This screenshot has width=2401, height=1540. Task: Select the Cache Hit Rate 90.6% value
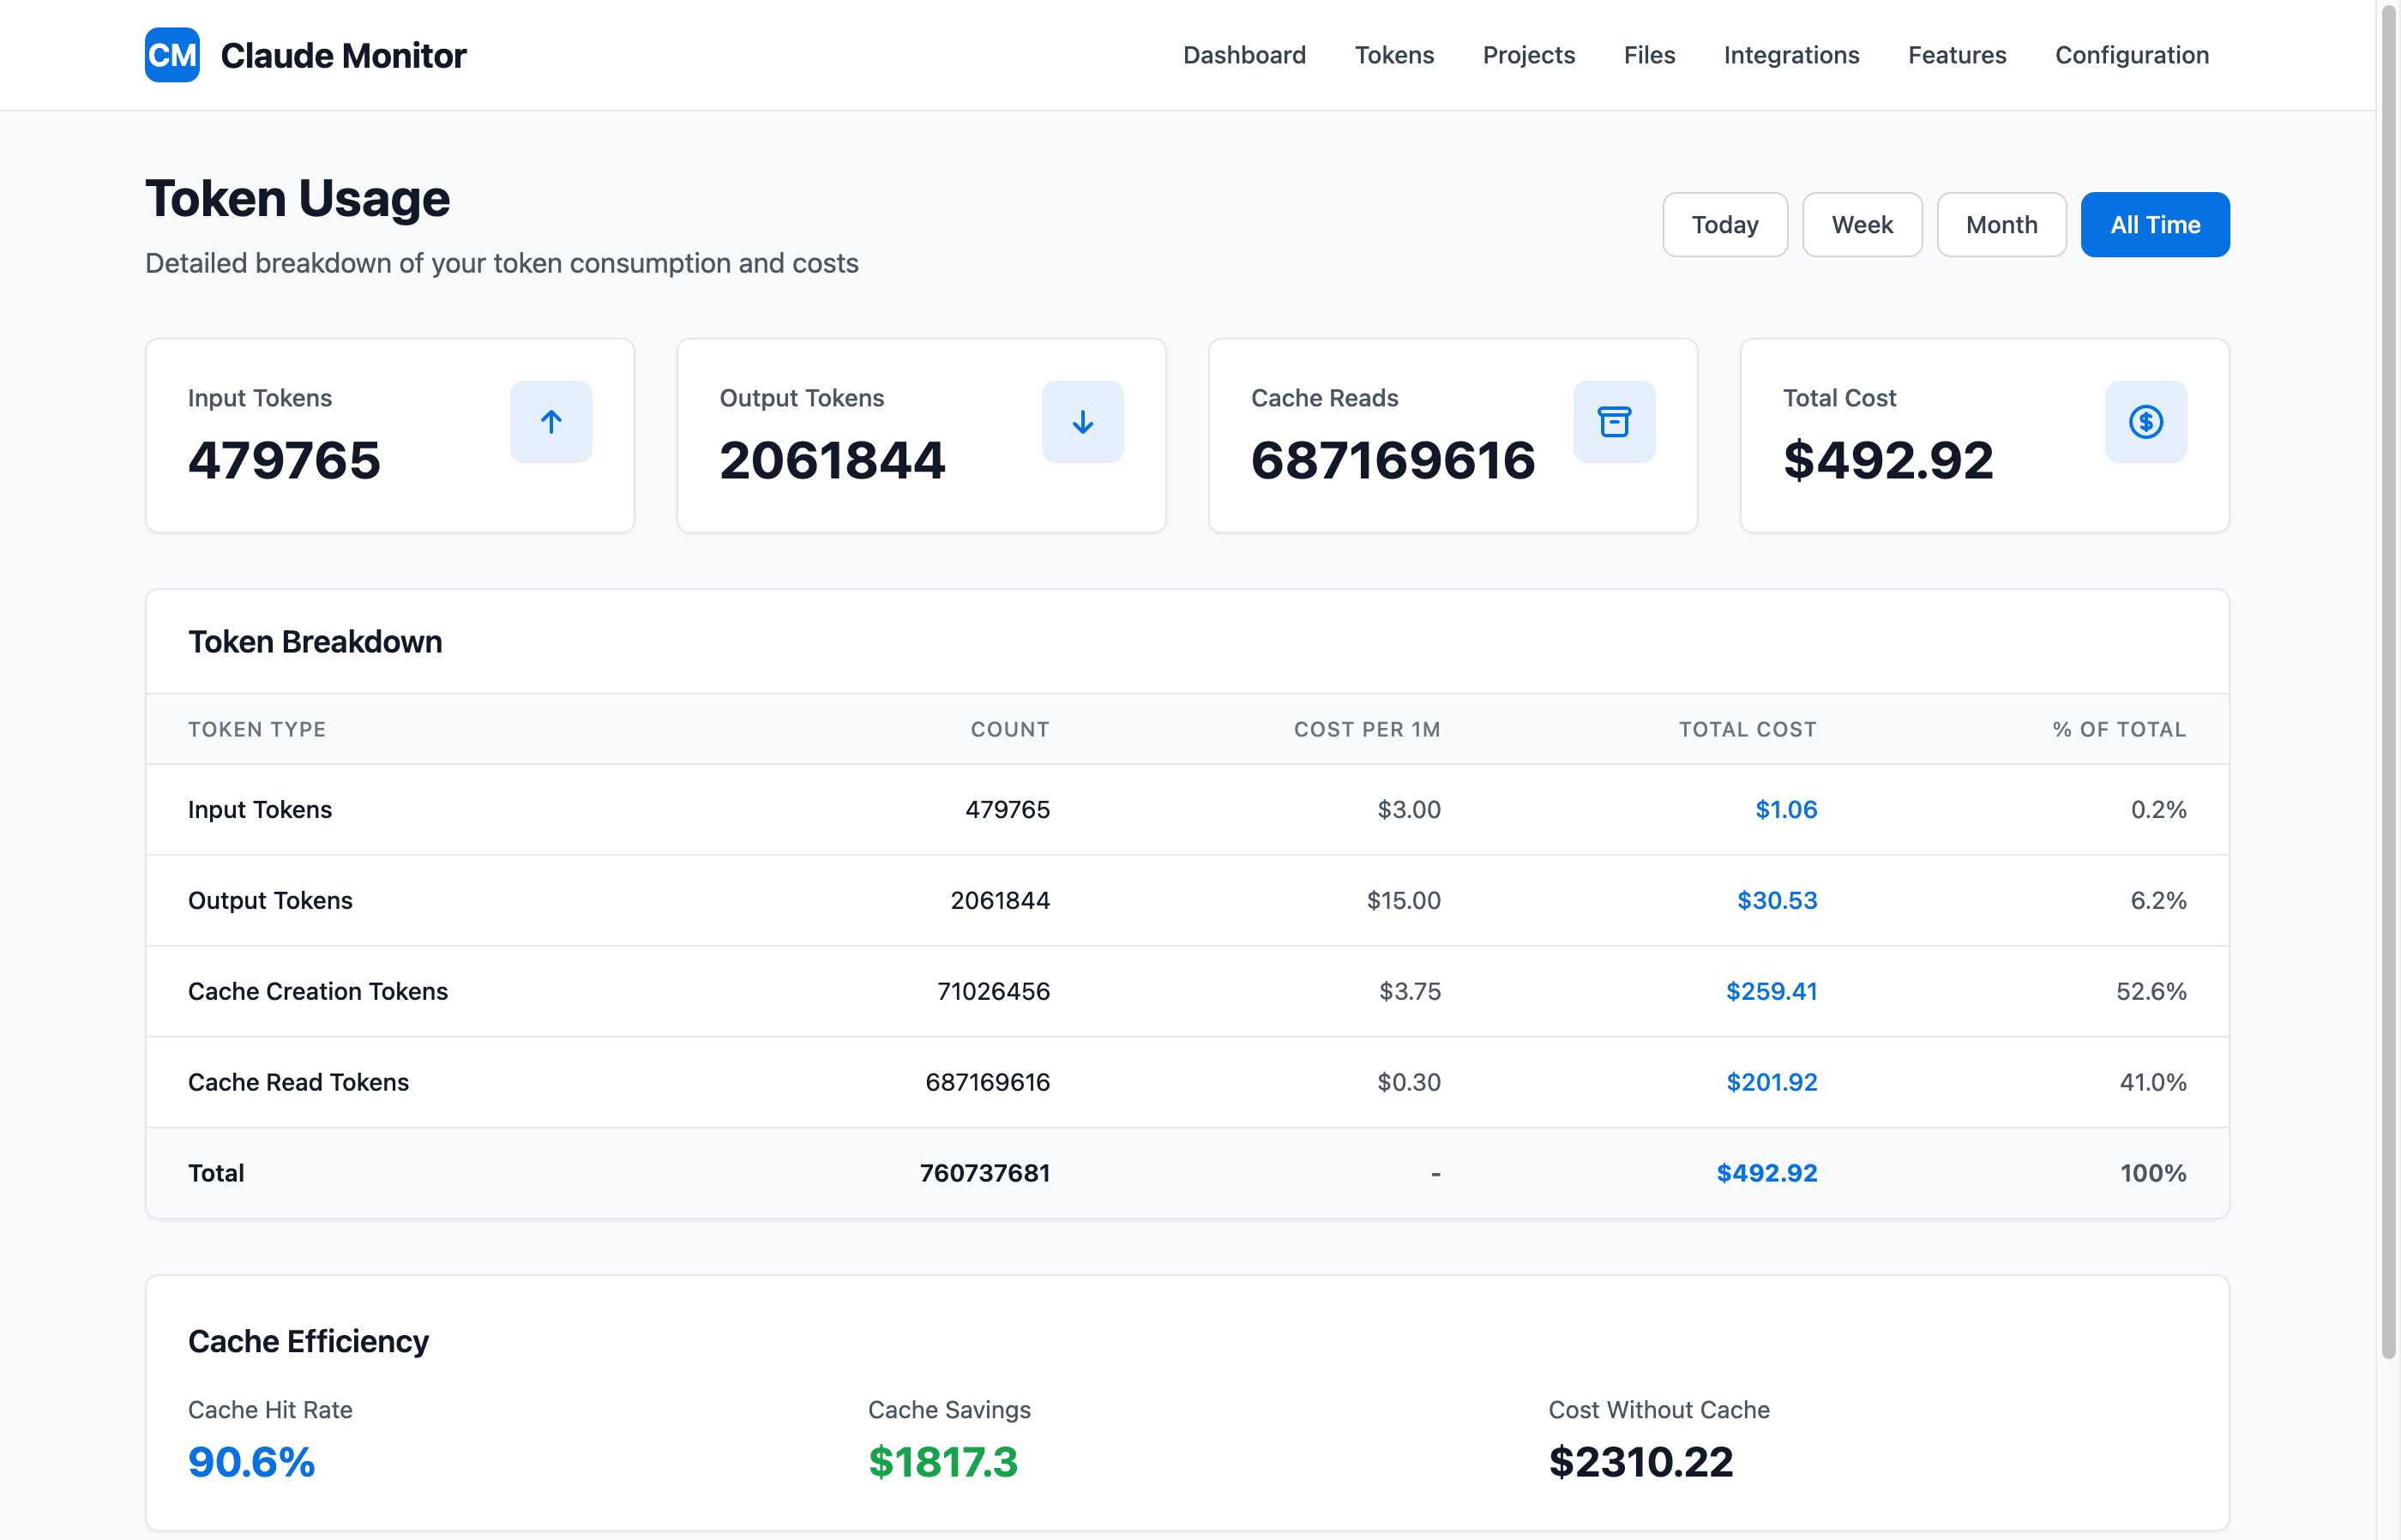[250, 1462]
